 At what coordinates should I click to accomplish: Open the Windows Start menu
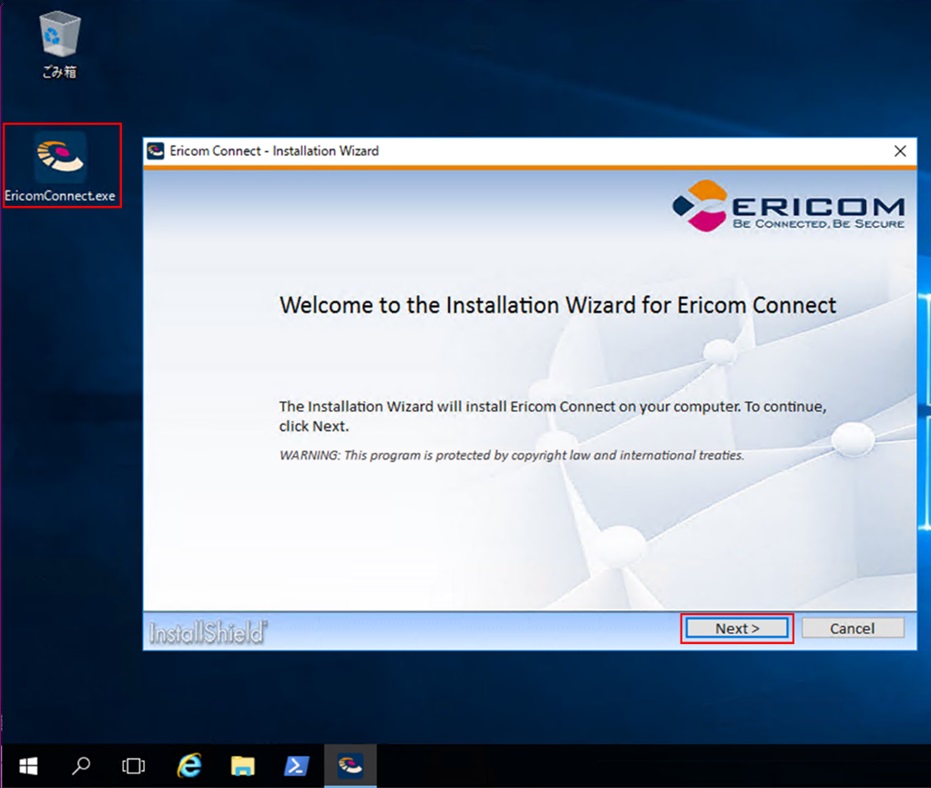pos(28,766)
